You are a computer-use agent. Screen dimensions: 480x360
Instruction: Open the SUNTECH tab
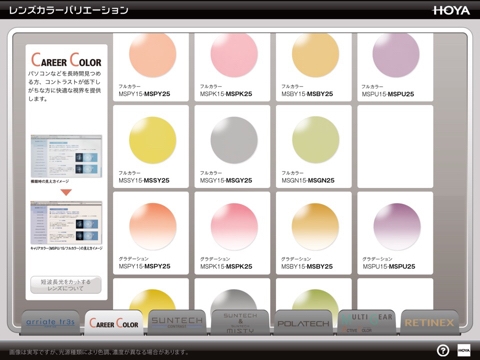point(177,322)
